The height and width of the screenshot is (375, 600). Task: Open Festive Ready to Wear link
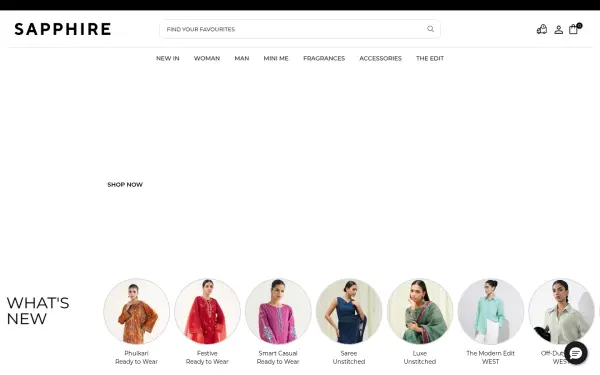click(207, 357)
